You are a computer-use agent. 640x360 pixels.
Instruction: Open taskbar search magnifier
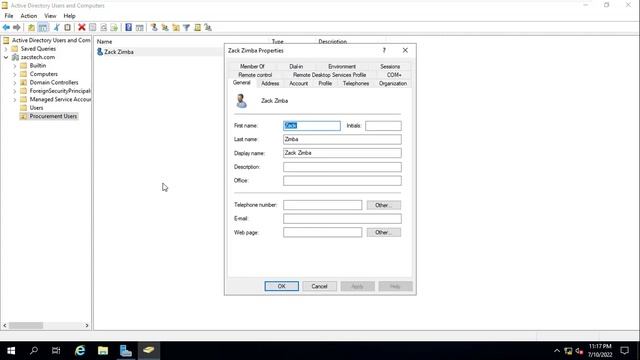click(34, 351)
